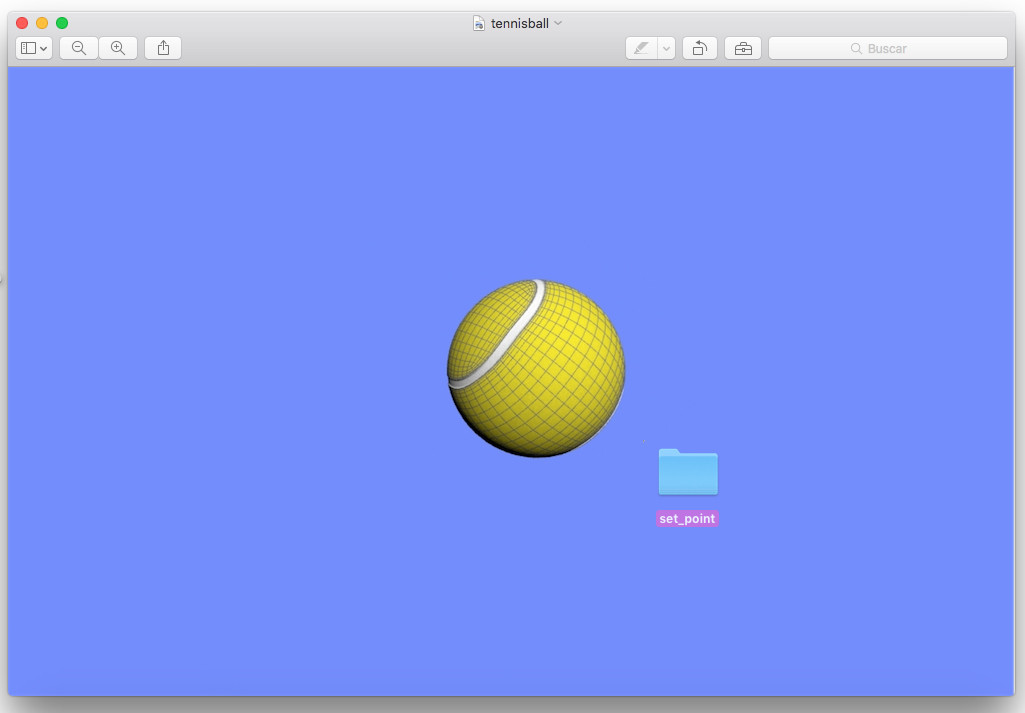Click the magnifying glass in Buscar field

[x=856, y=48]
